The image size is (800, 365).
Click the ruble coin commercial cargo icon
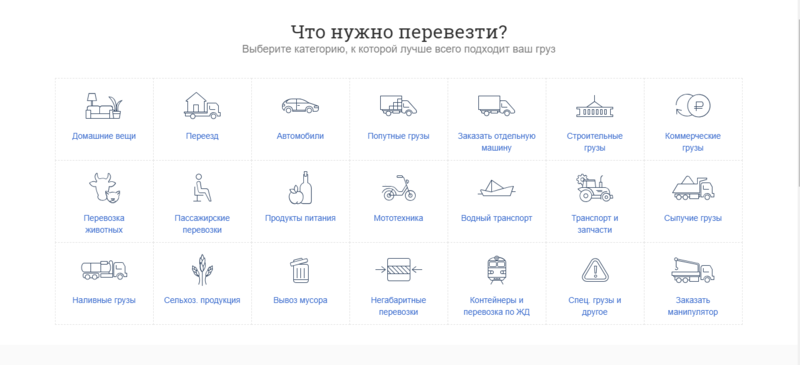coord(693,106)
